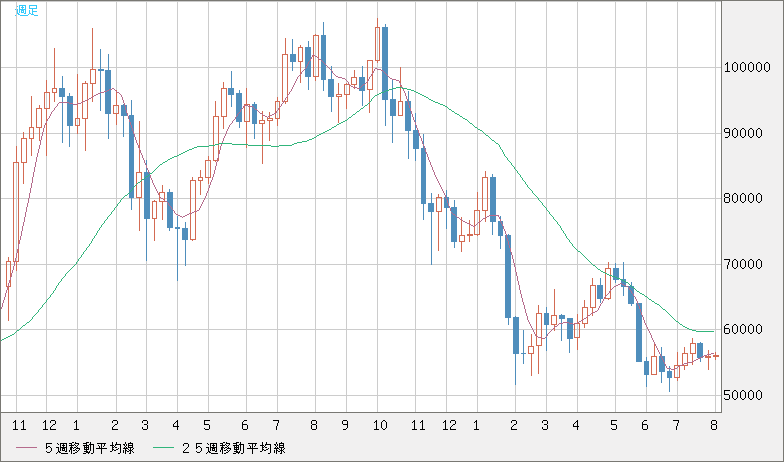The image size is (784, 462).
Task: Select the 100000 price axis label
Action: tap(747, 68)
